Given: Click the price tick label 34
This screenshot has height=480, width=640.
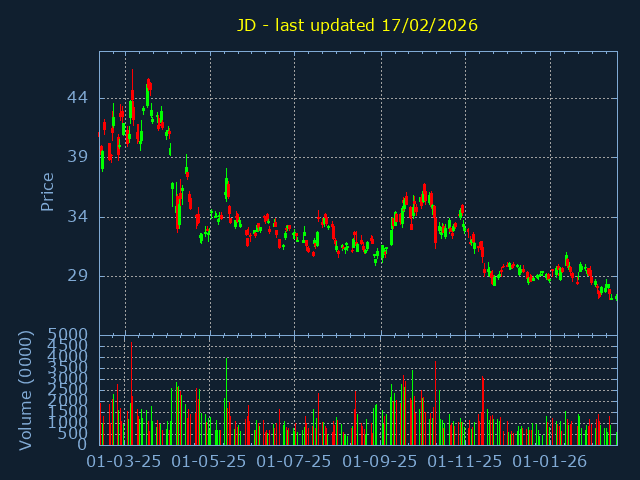Looking at the screenshot, I should 78,216.
